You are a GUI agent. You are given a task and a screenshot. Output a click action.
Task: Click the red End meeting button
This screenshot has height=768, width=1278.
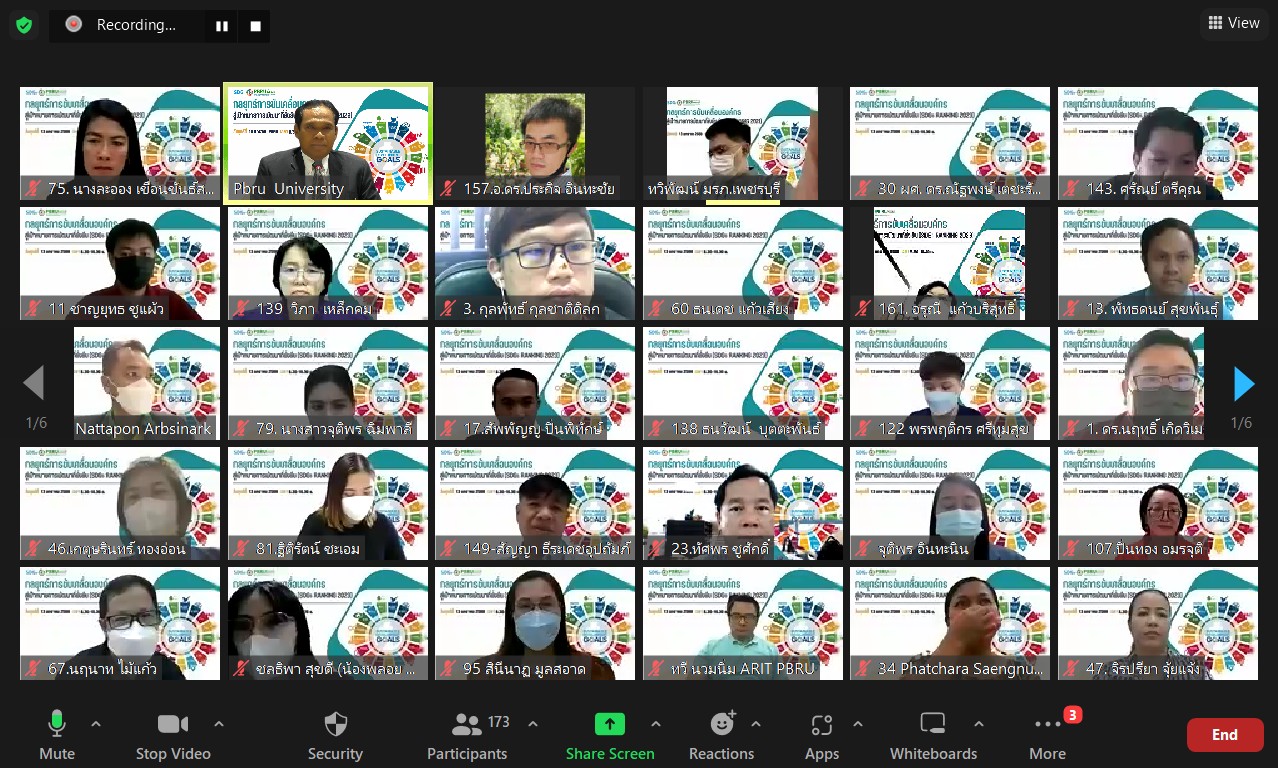point(1224,735)
